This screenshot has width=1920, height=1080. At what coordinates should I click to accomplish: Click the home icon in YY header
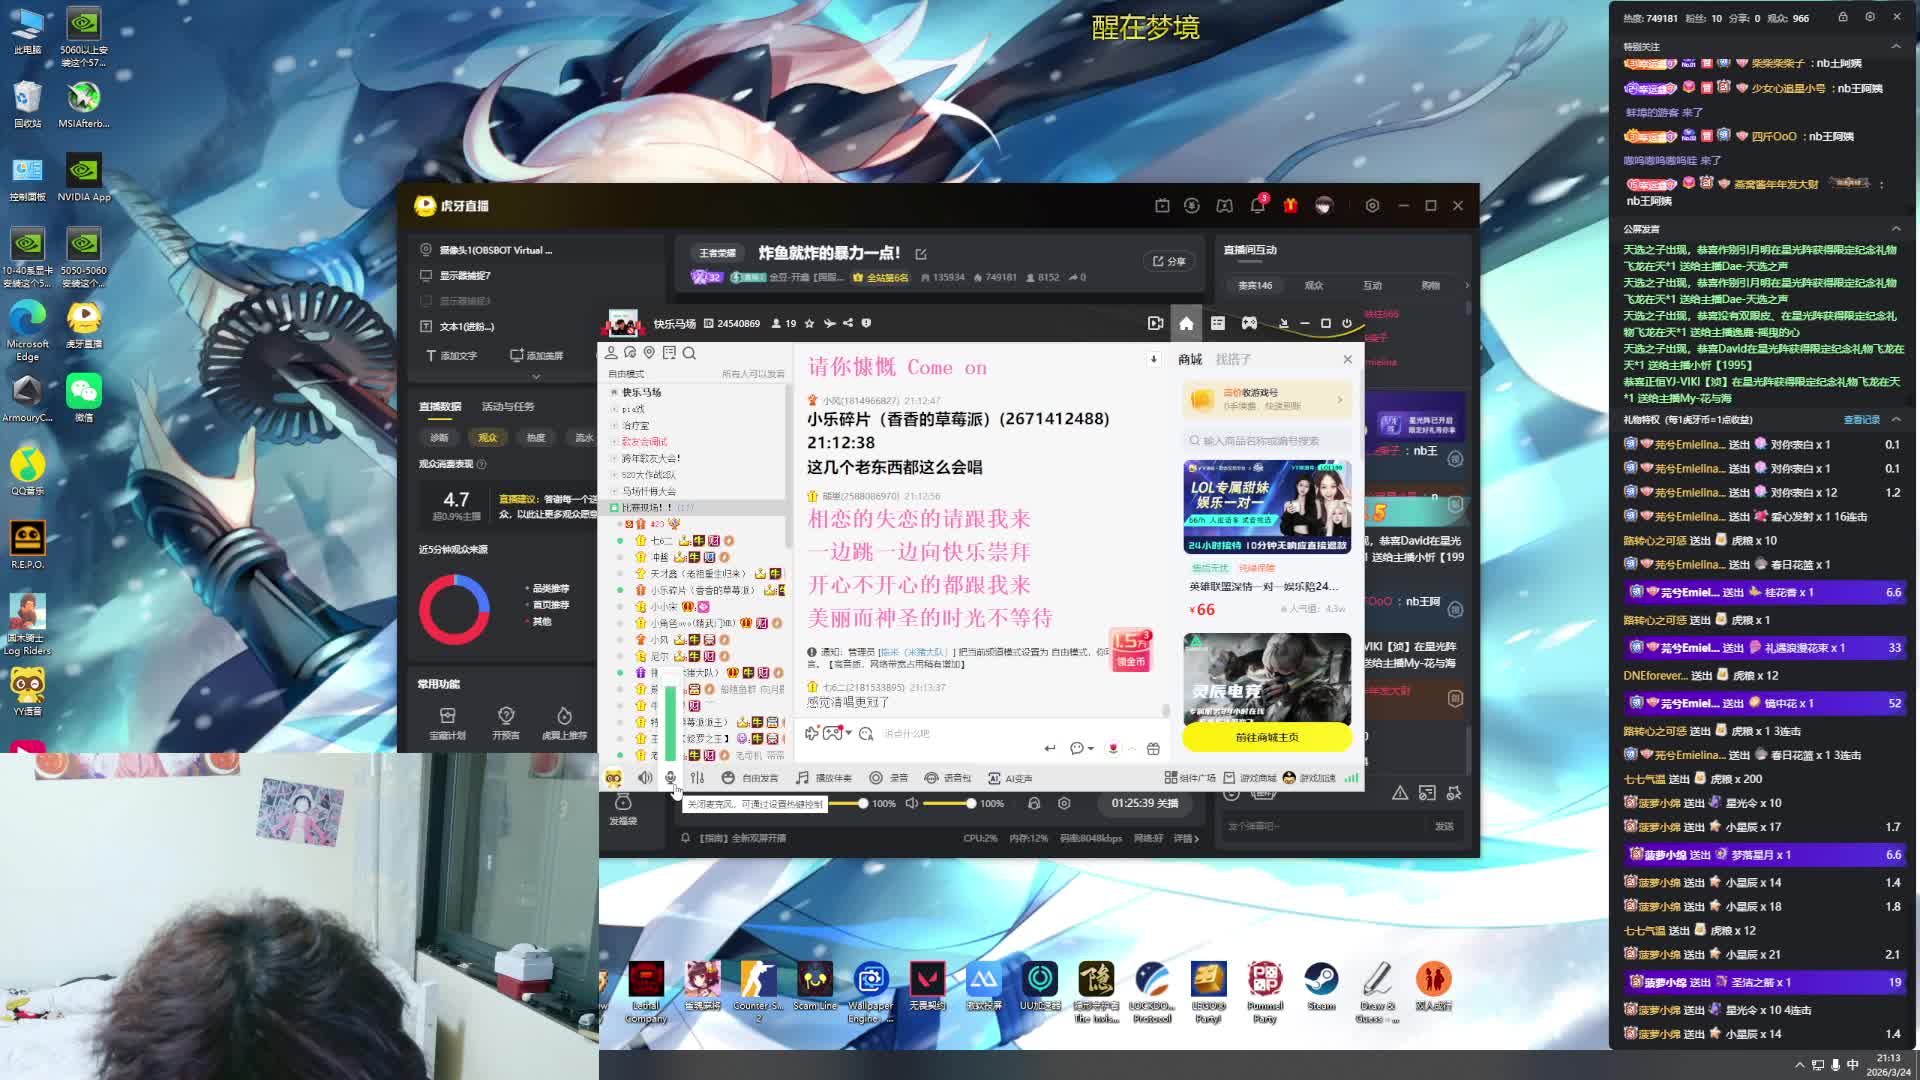click(1186, 323)
